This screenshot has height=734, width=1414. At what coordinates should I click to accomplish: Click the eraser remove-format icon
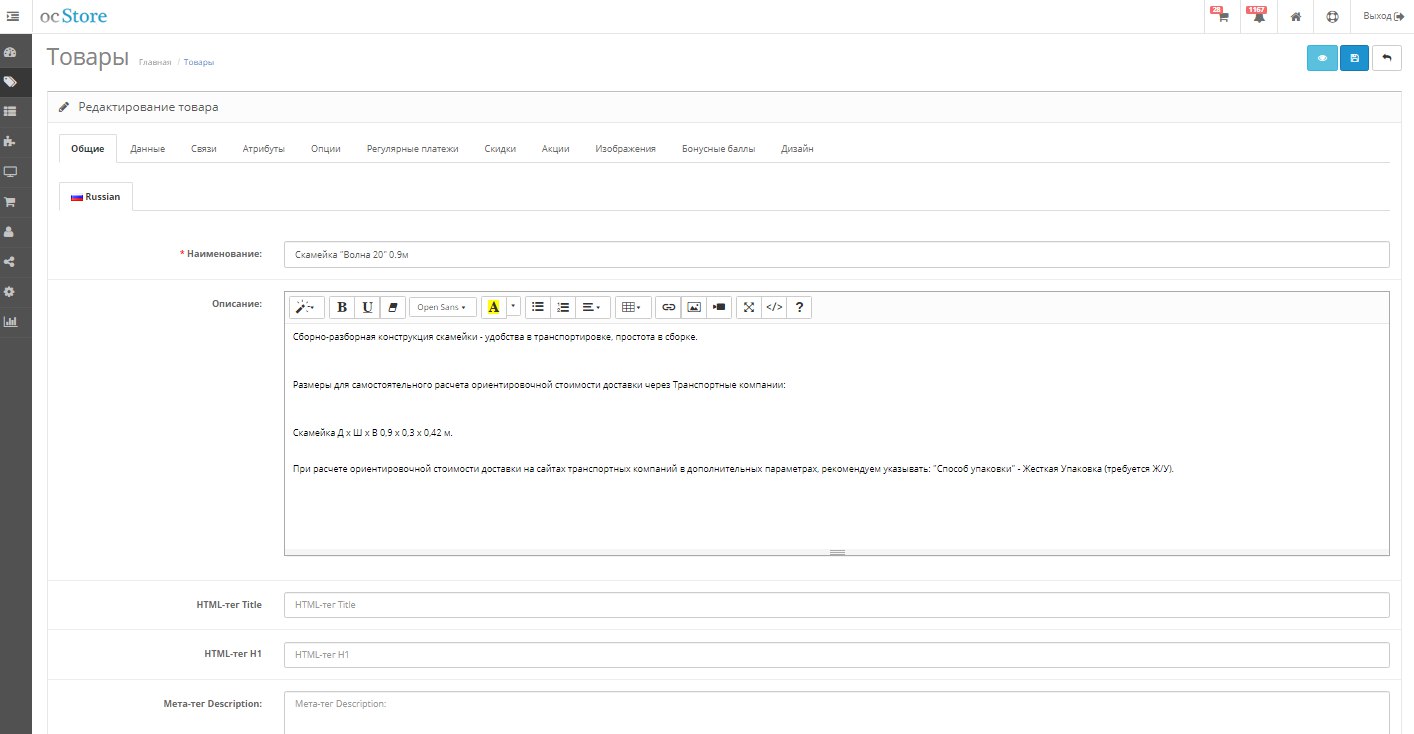tap(393, 307)
